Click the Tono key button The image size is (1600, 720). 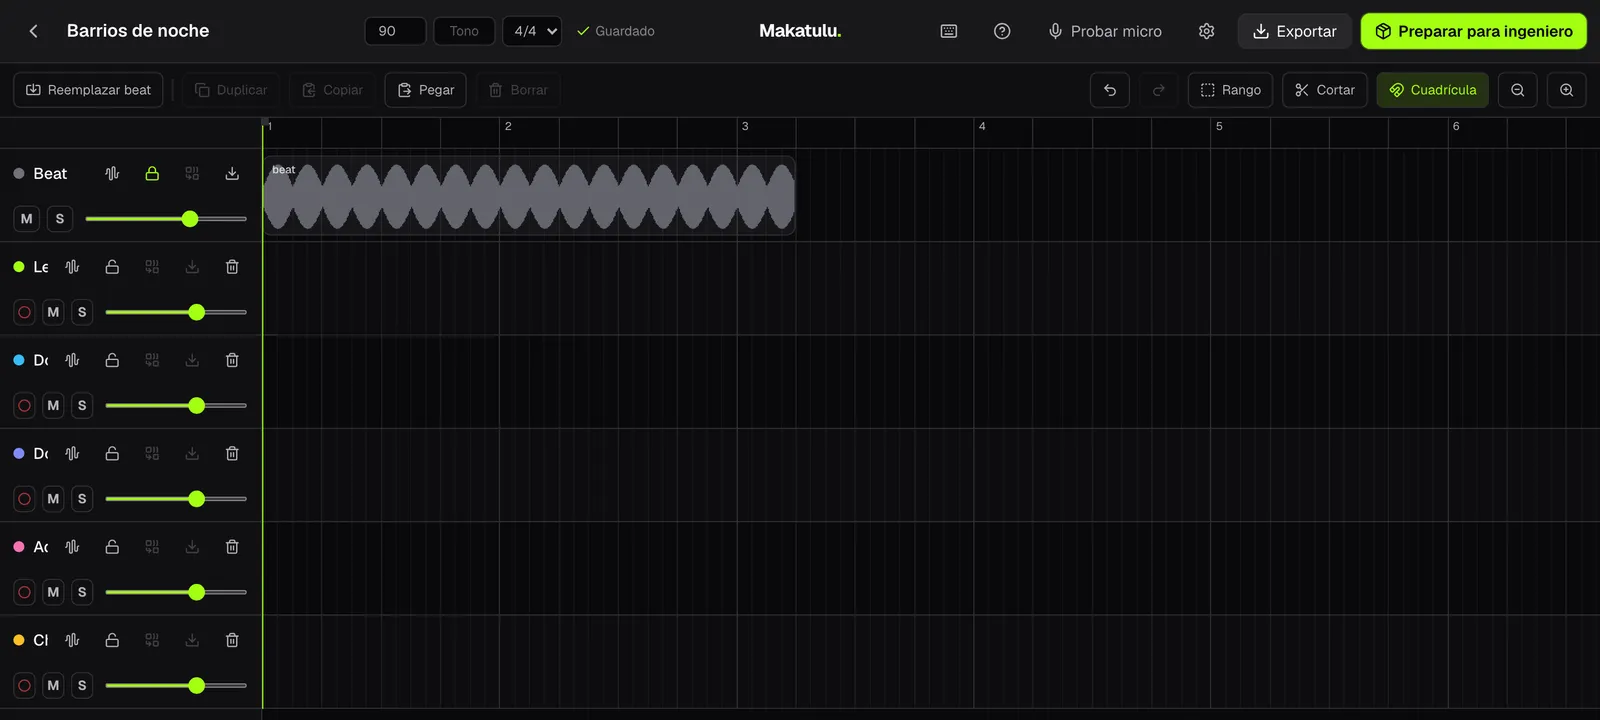[464, 31]
